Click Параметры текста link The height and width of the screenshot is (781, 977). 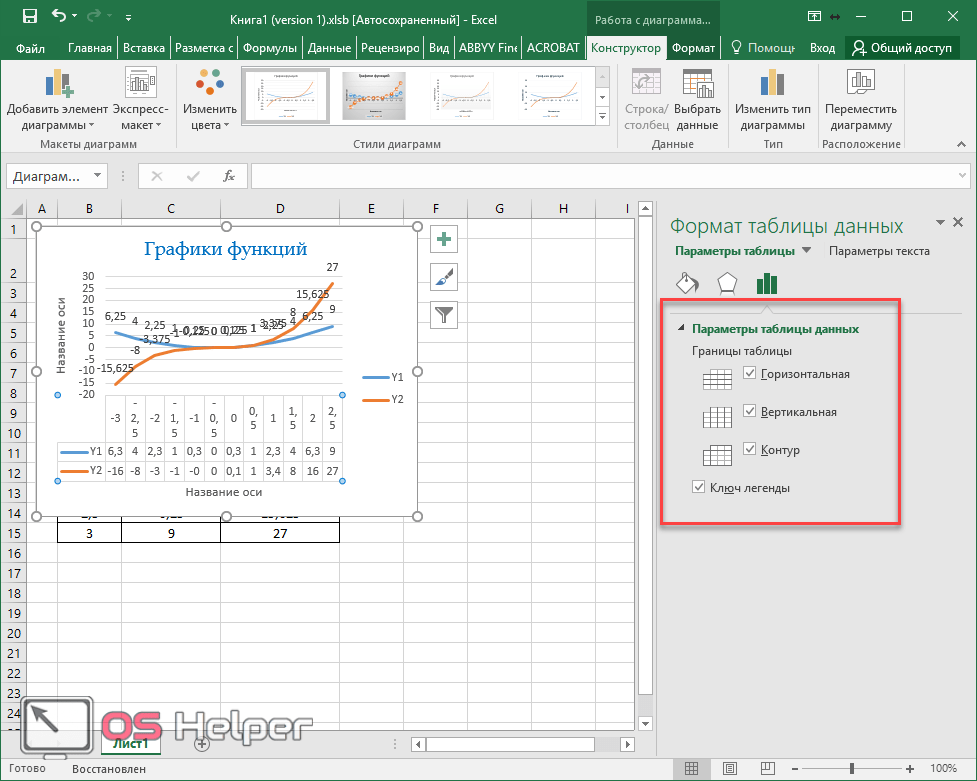[879, 251]
